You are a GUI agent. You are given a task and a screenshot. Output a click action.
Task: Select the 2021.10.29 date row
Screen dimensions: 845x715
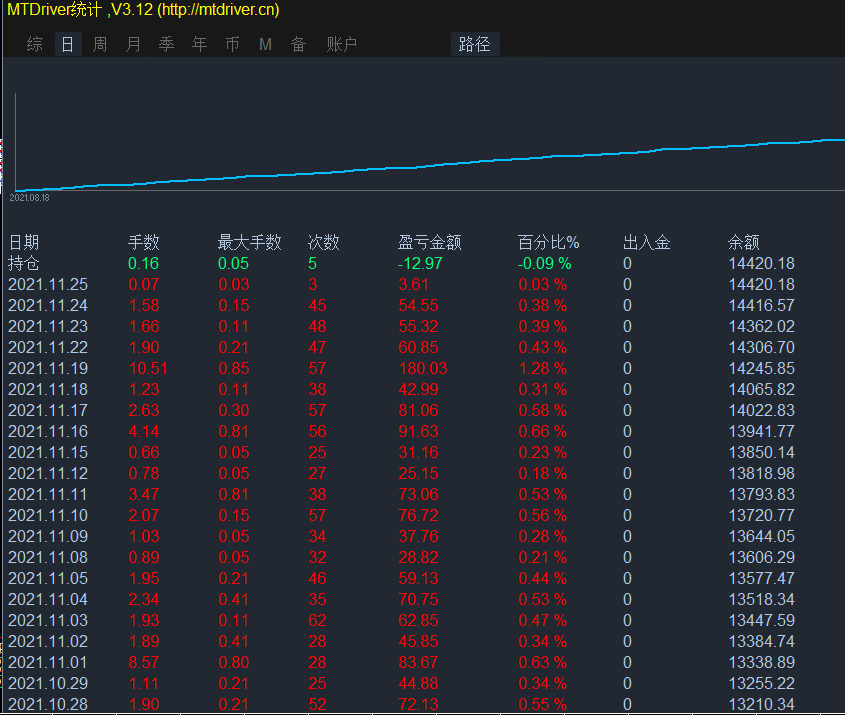point(48,684)
